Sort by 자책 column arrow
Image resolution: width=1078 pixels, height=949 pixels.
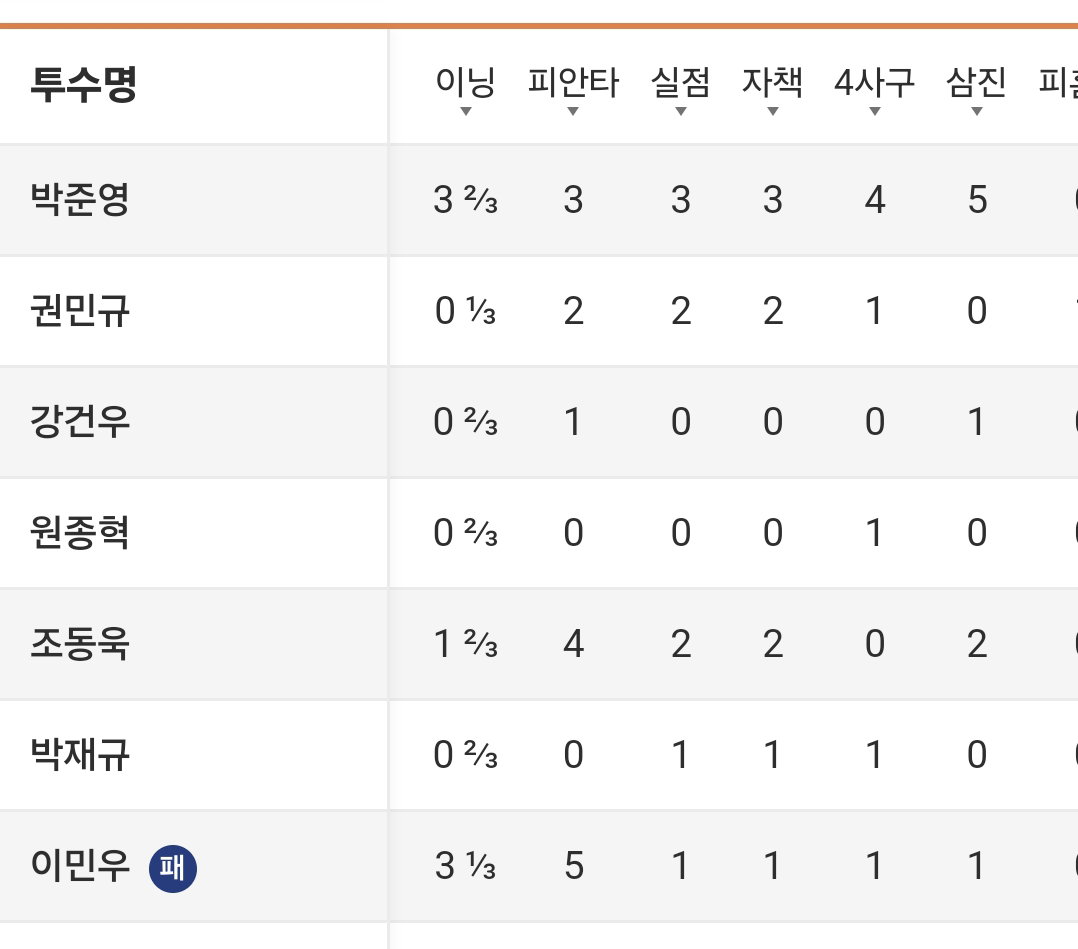point(773,111)
